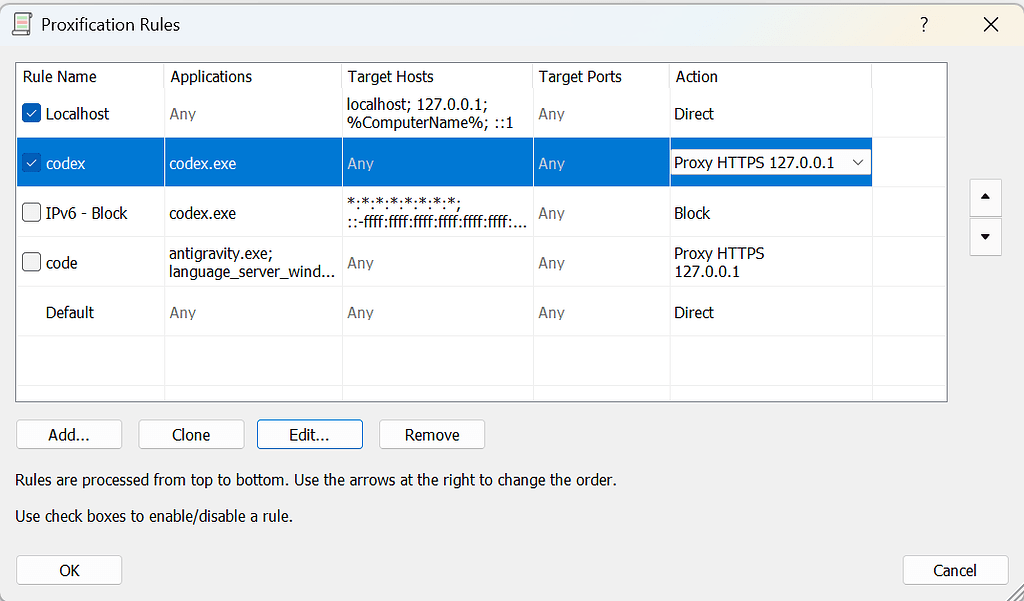
Task: Click the Remove button
Action: click(432, 434)
